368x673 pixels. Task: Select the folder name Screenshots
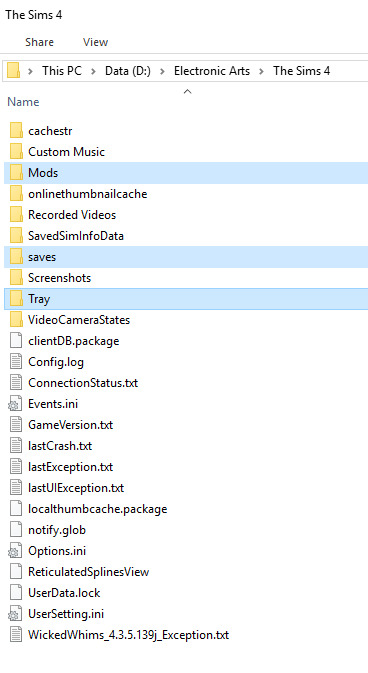pos(60,278)
